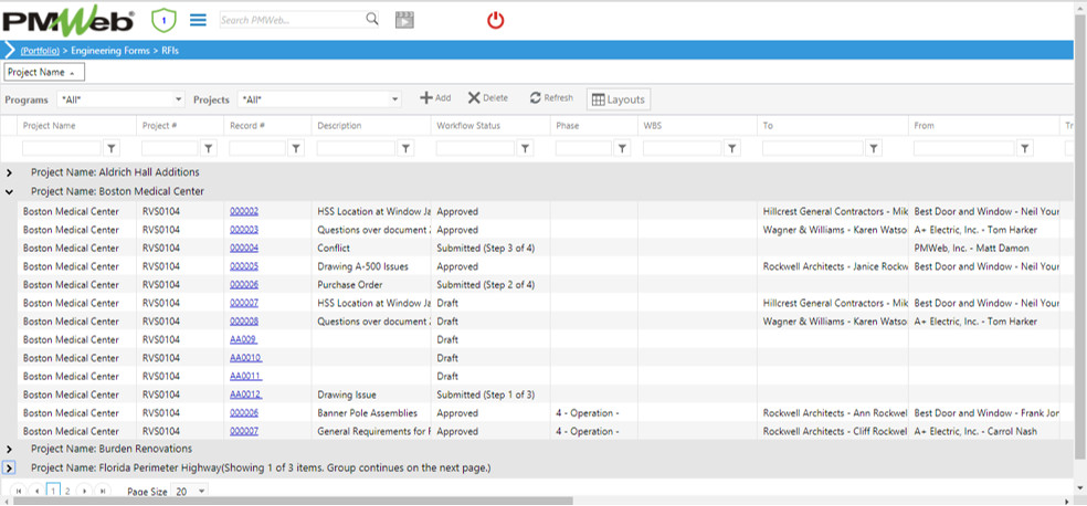This screenshot has height=506, width=1087.
Task: Open record AA0010 link
Action: (246, 358)
